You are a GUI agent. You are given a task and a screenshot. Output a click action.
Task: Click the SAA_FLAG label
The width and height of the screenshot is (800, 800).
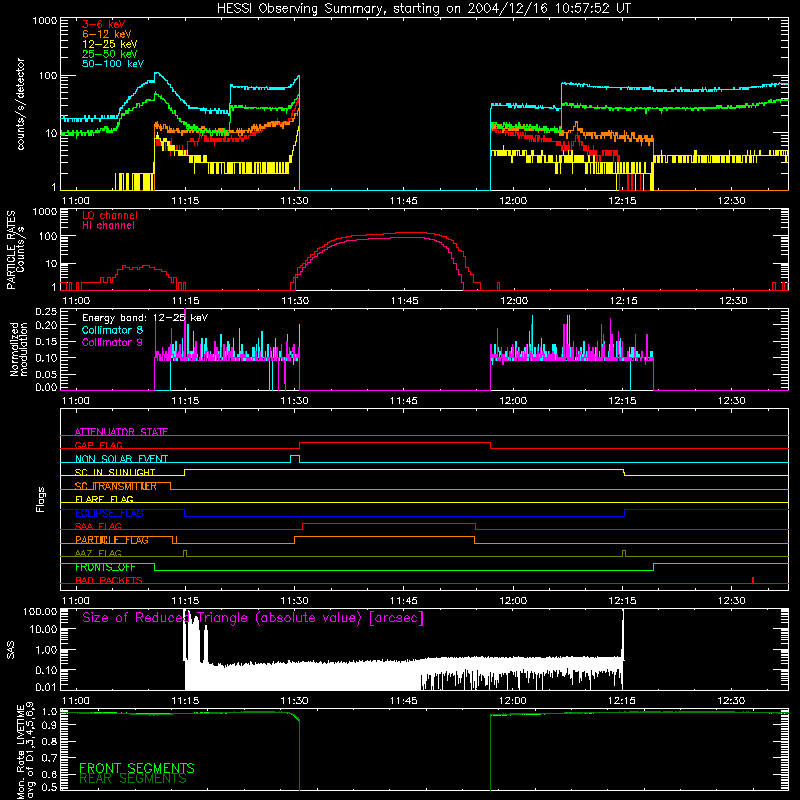pos(98,527)
